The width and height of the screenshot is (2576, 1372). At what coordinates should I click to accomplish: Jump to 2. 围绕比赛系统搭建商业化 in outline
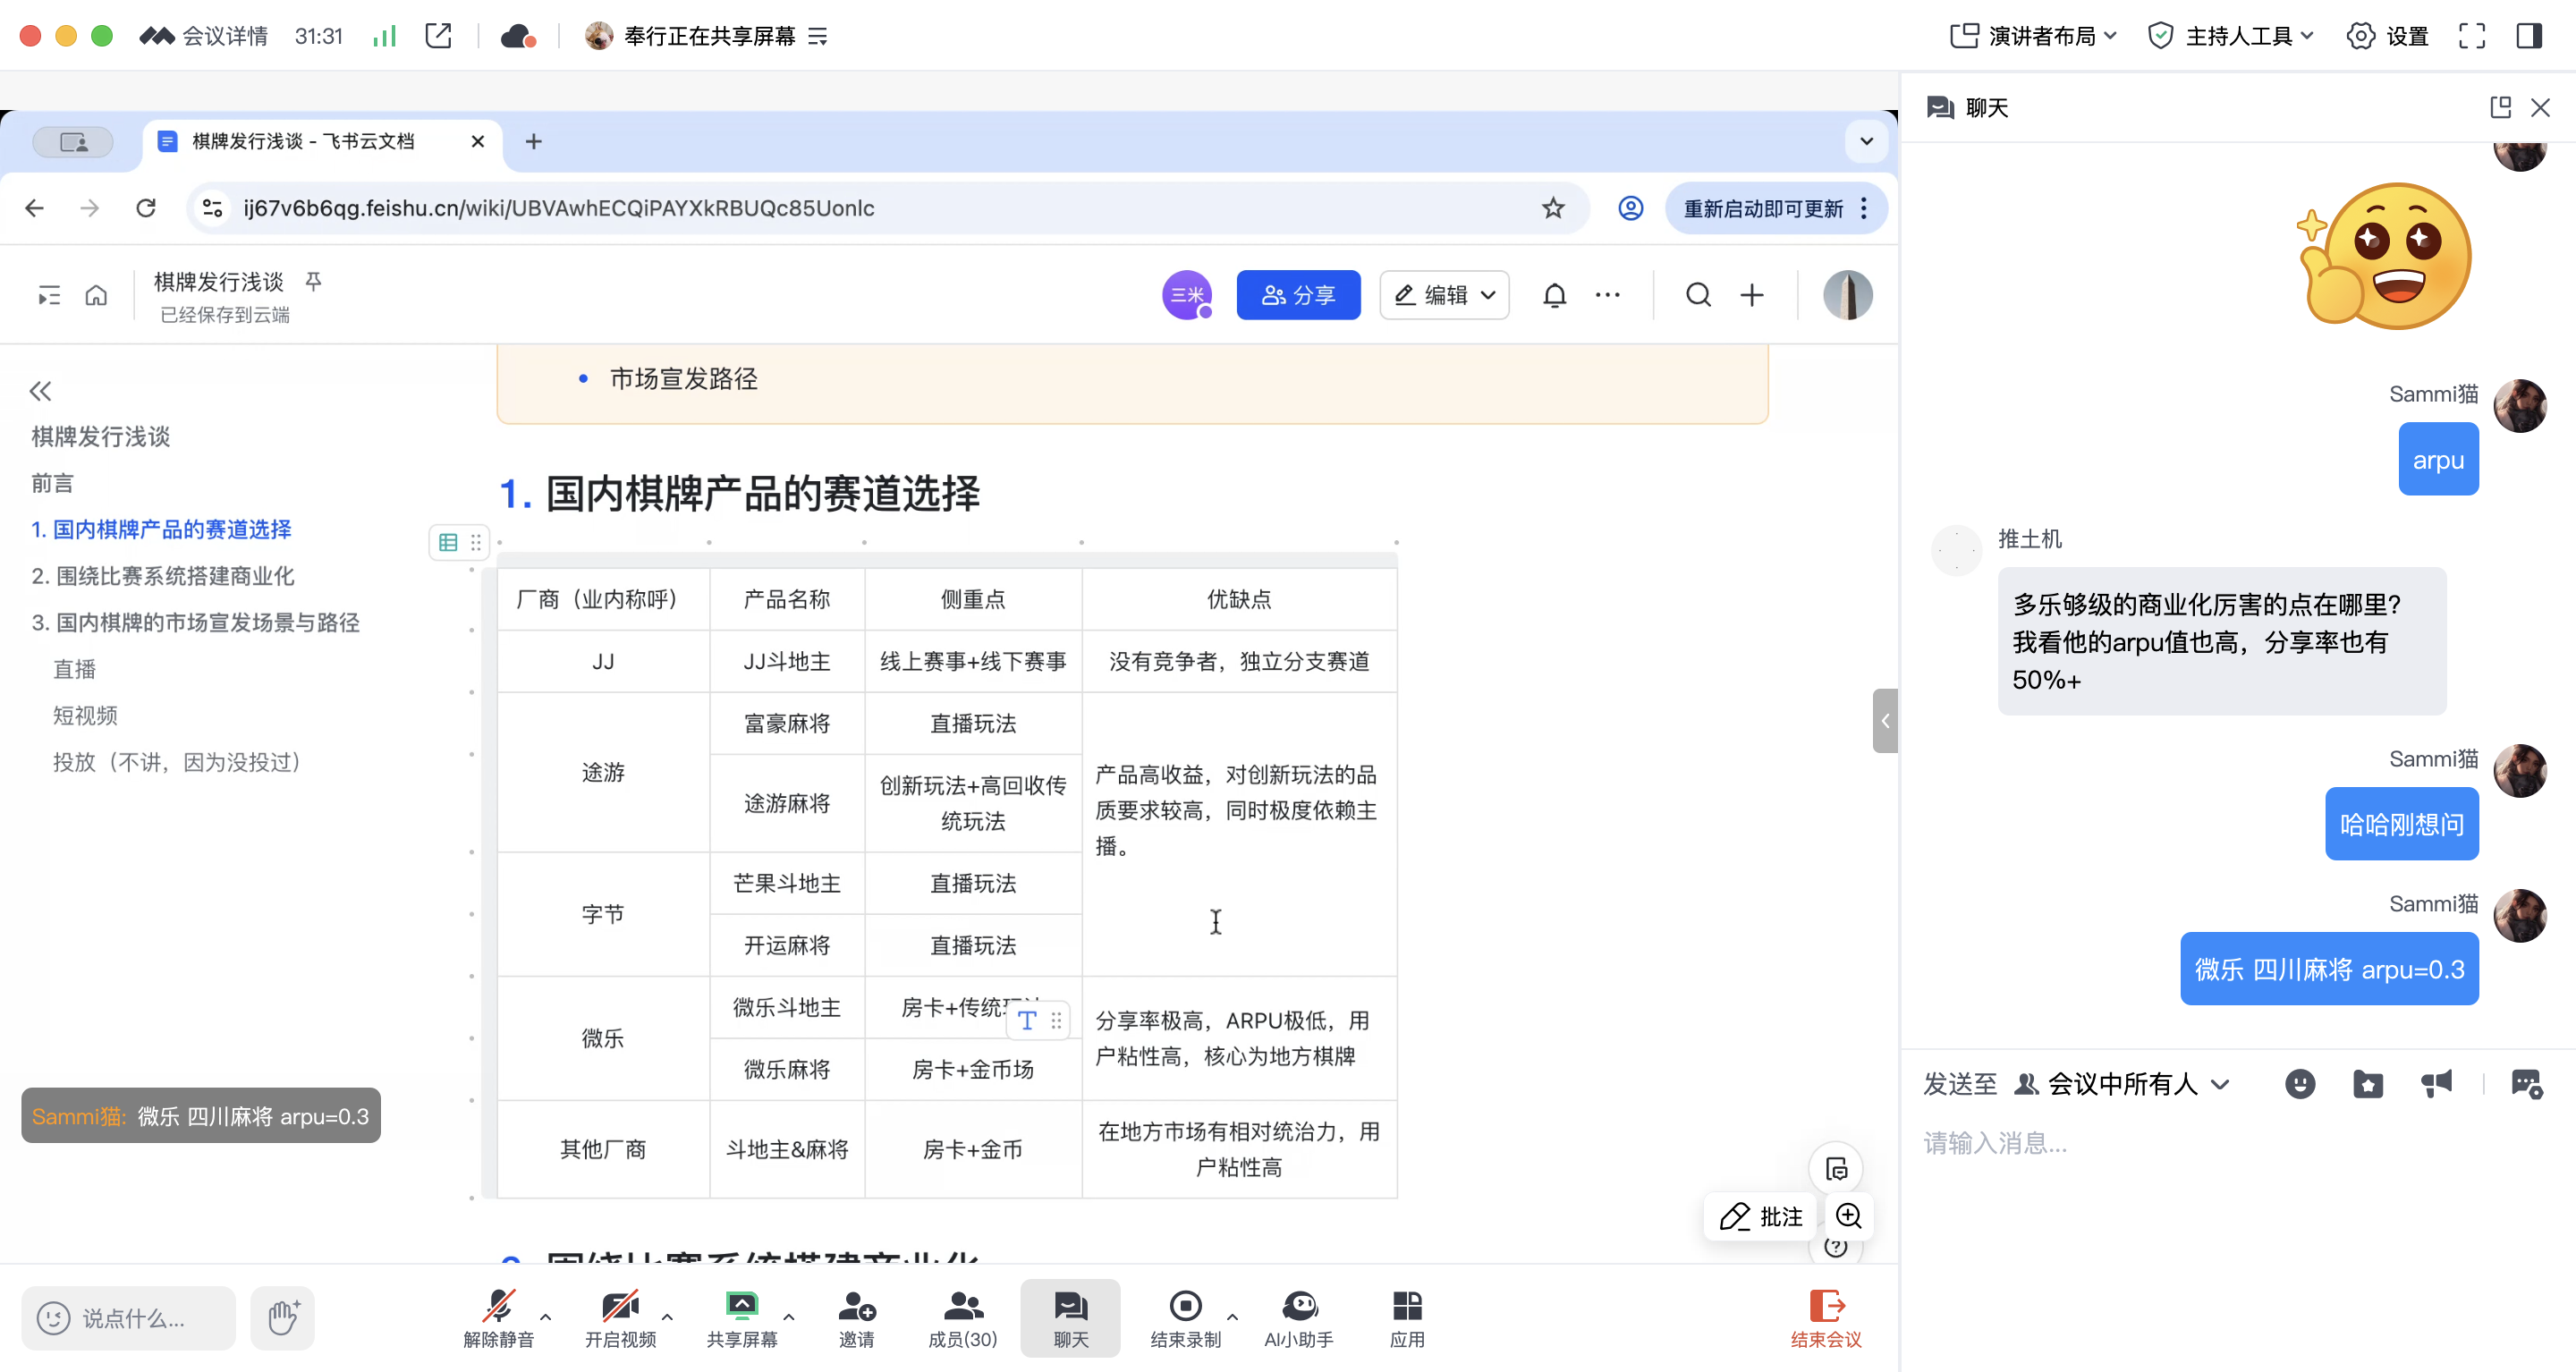(163, 575)
